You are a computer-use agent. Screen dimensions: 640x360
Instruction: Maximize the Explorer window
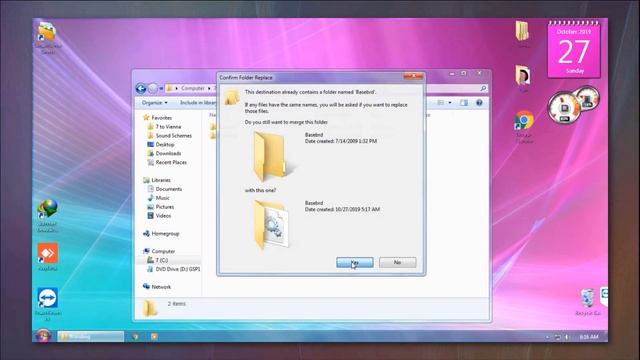[x=464, y=73]
